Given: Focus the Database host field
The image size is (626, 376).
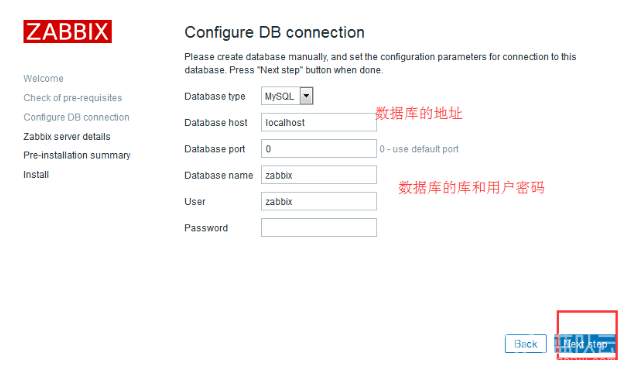Looking at the screenshot, I should [319, 122].
